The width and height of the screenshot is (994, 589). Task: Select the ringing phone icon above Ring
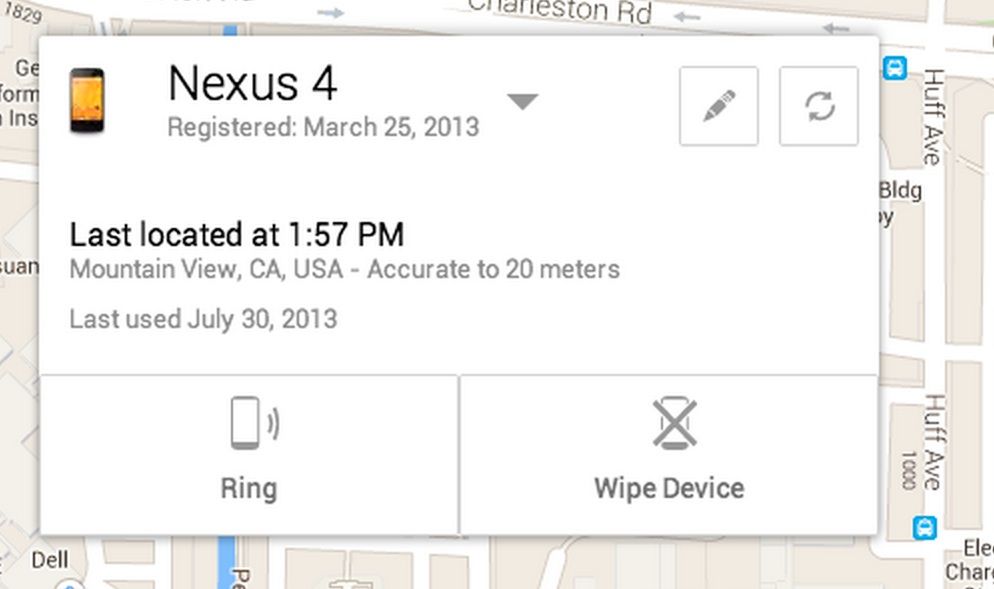point(249,423)
